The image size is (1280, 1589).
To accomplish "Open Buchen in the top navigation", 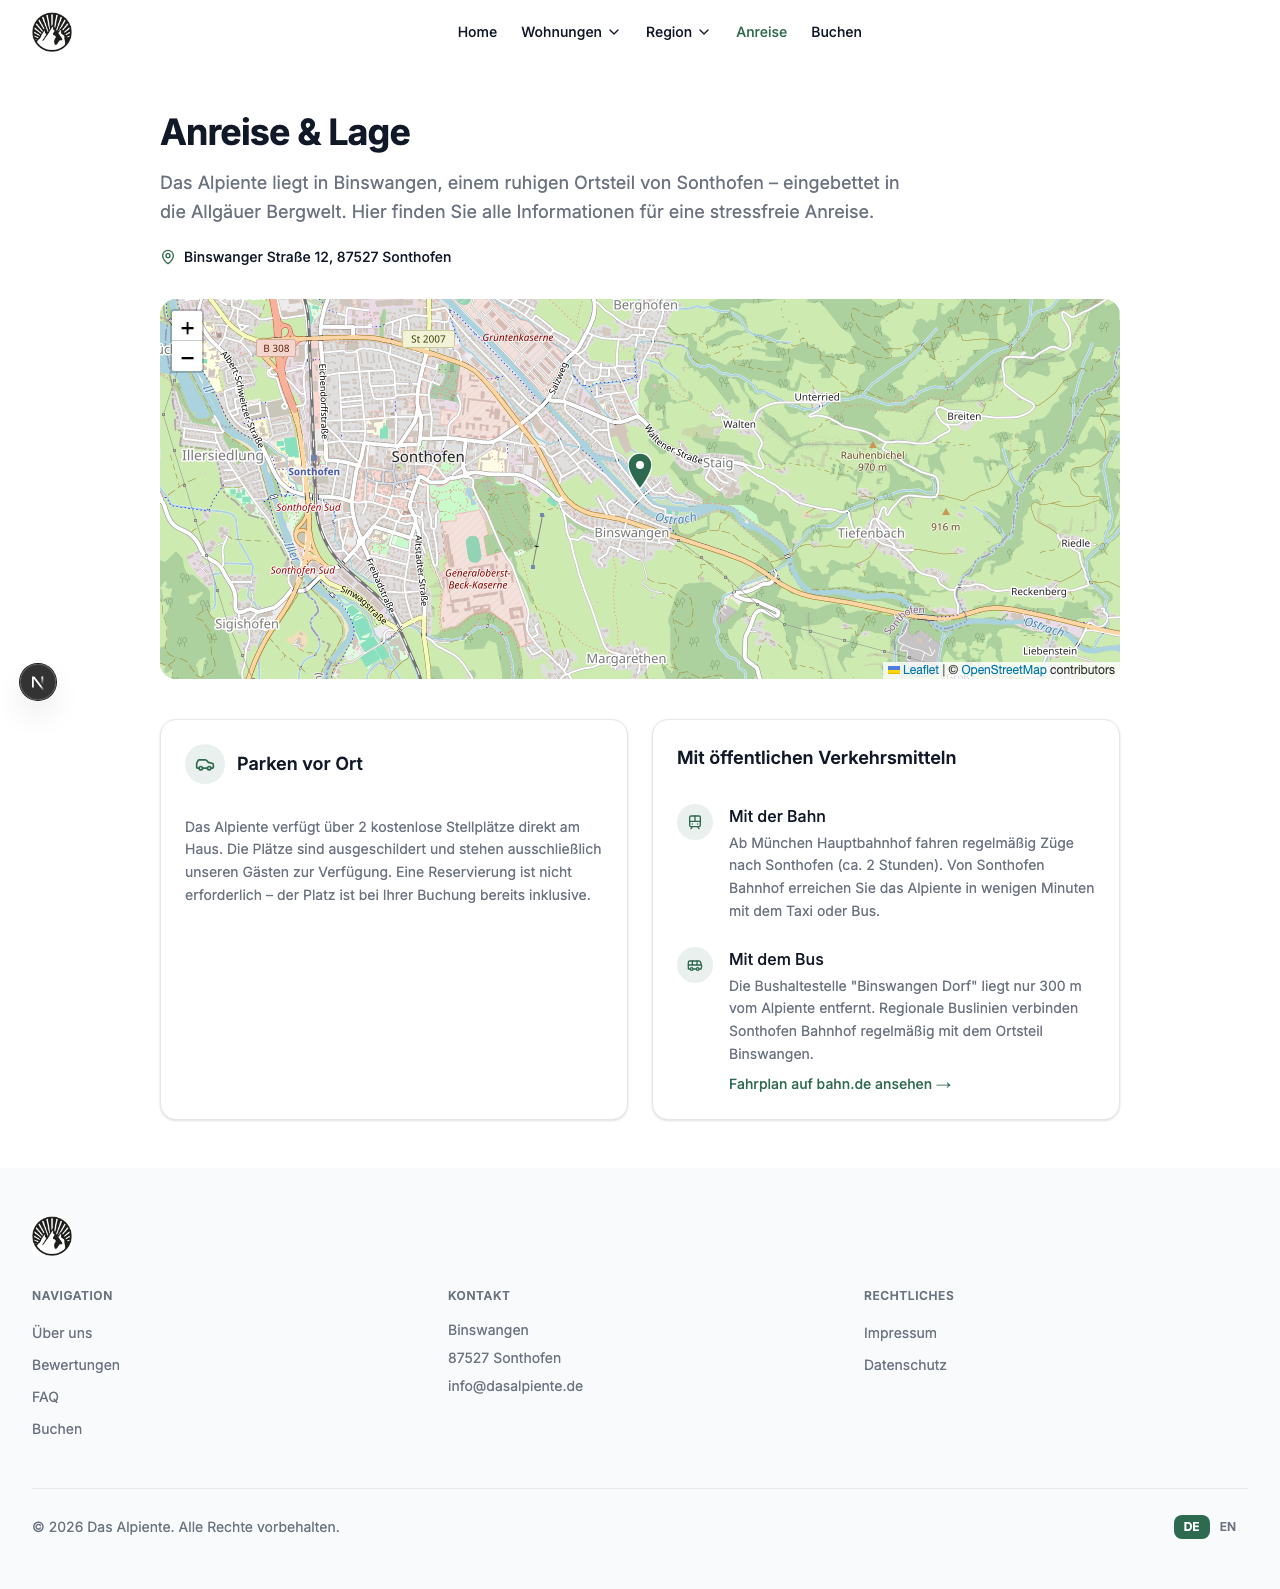I will [x=836, y=32].
